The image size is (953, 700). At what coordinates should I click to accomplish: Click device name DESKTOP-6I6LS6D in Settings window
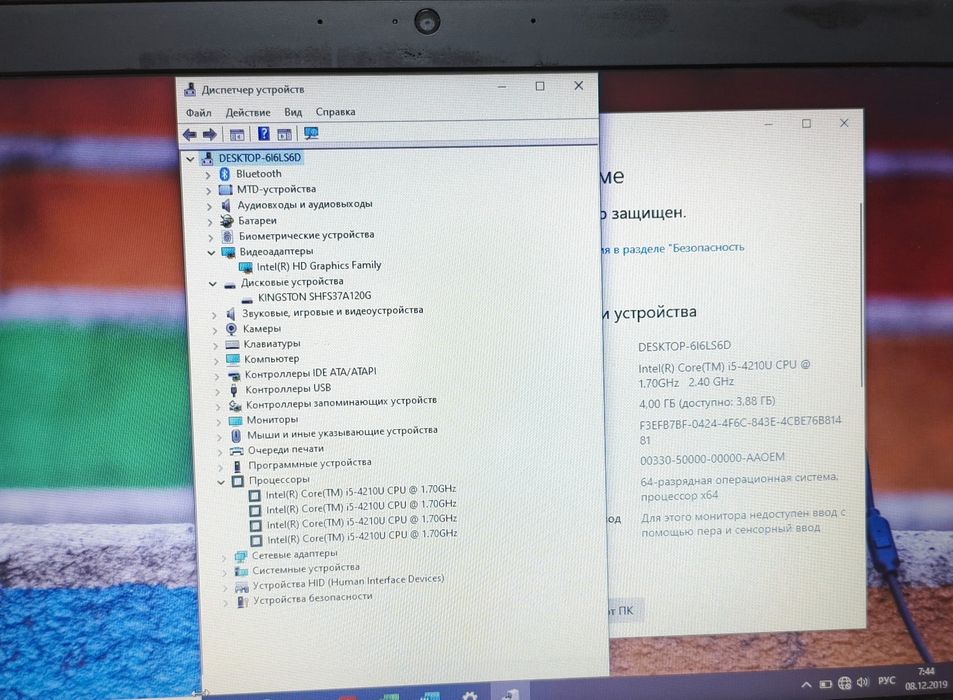coord(684,346)
